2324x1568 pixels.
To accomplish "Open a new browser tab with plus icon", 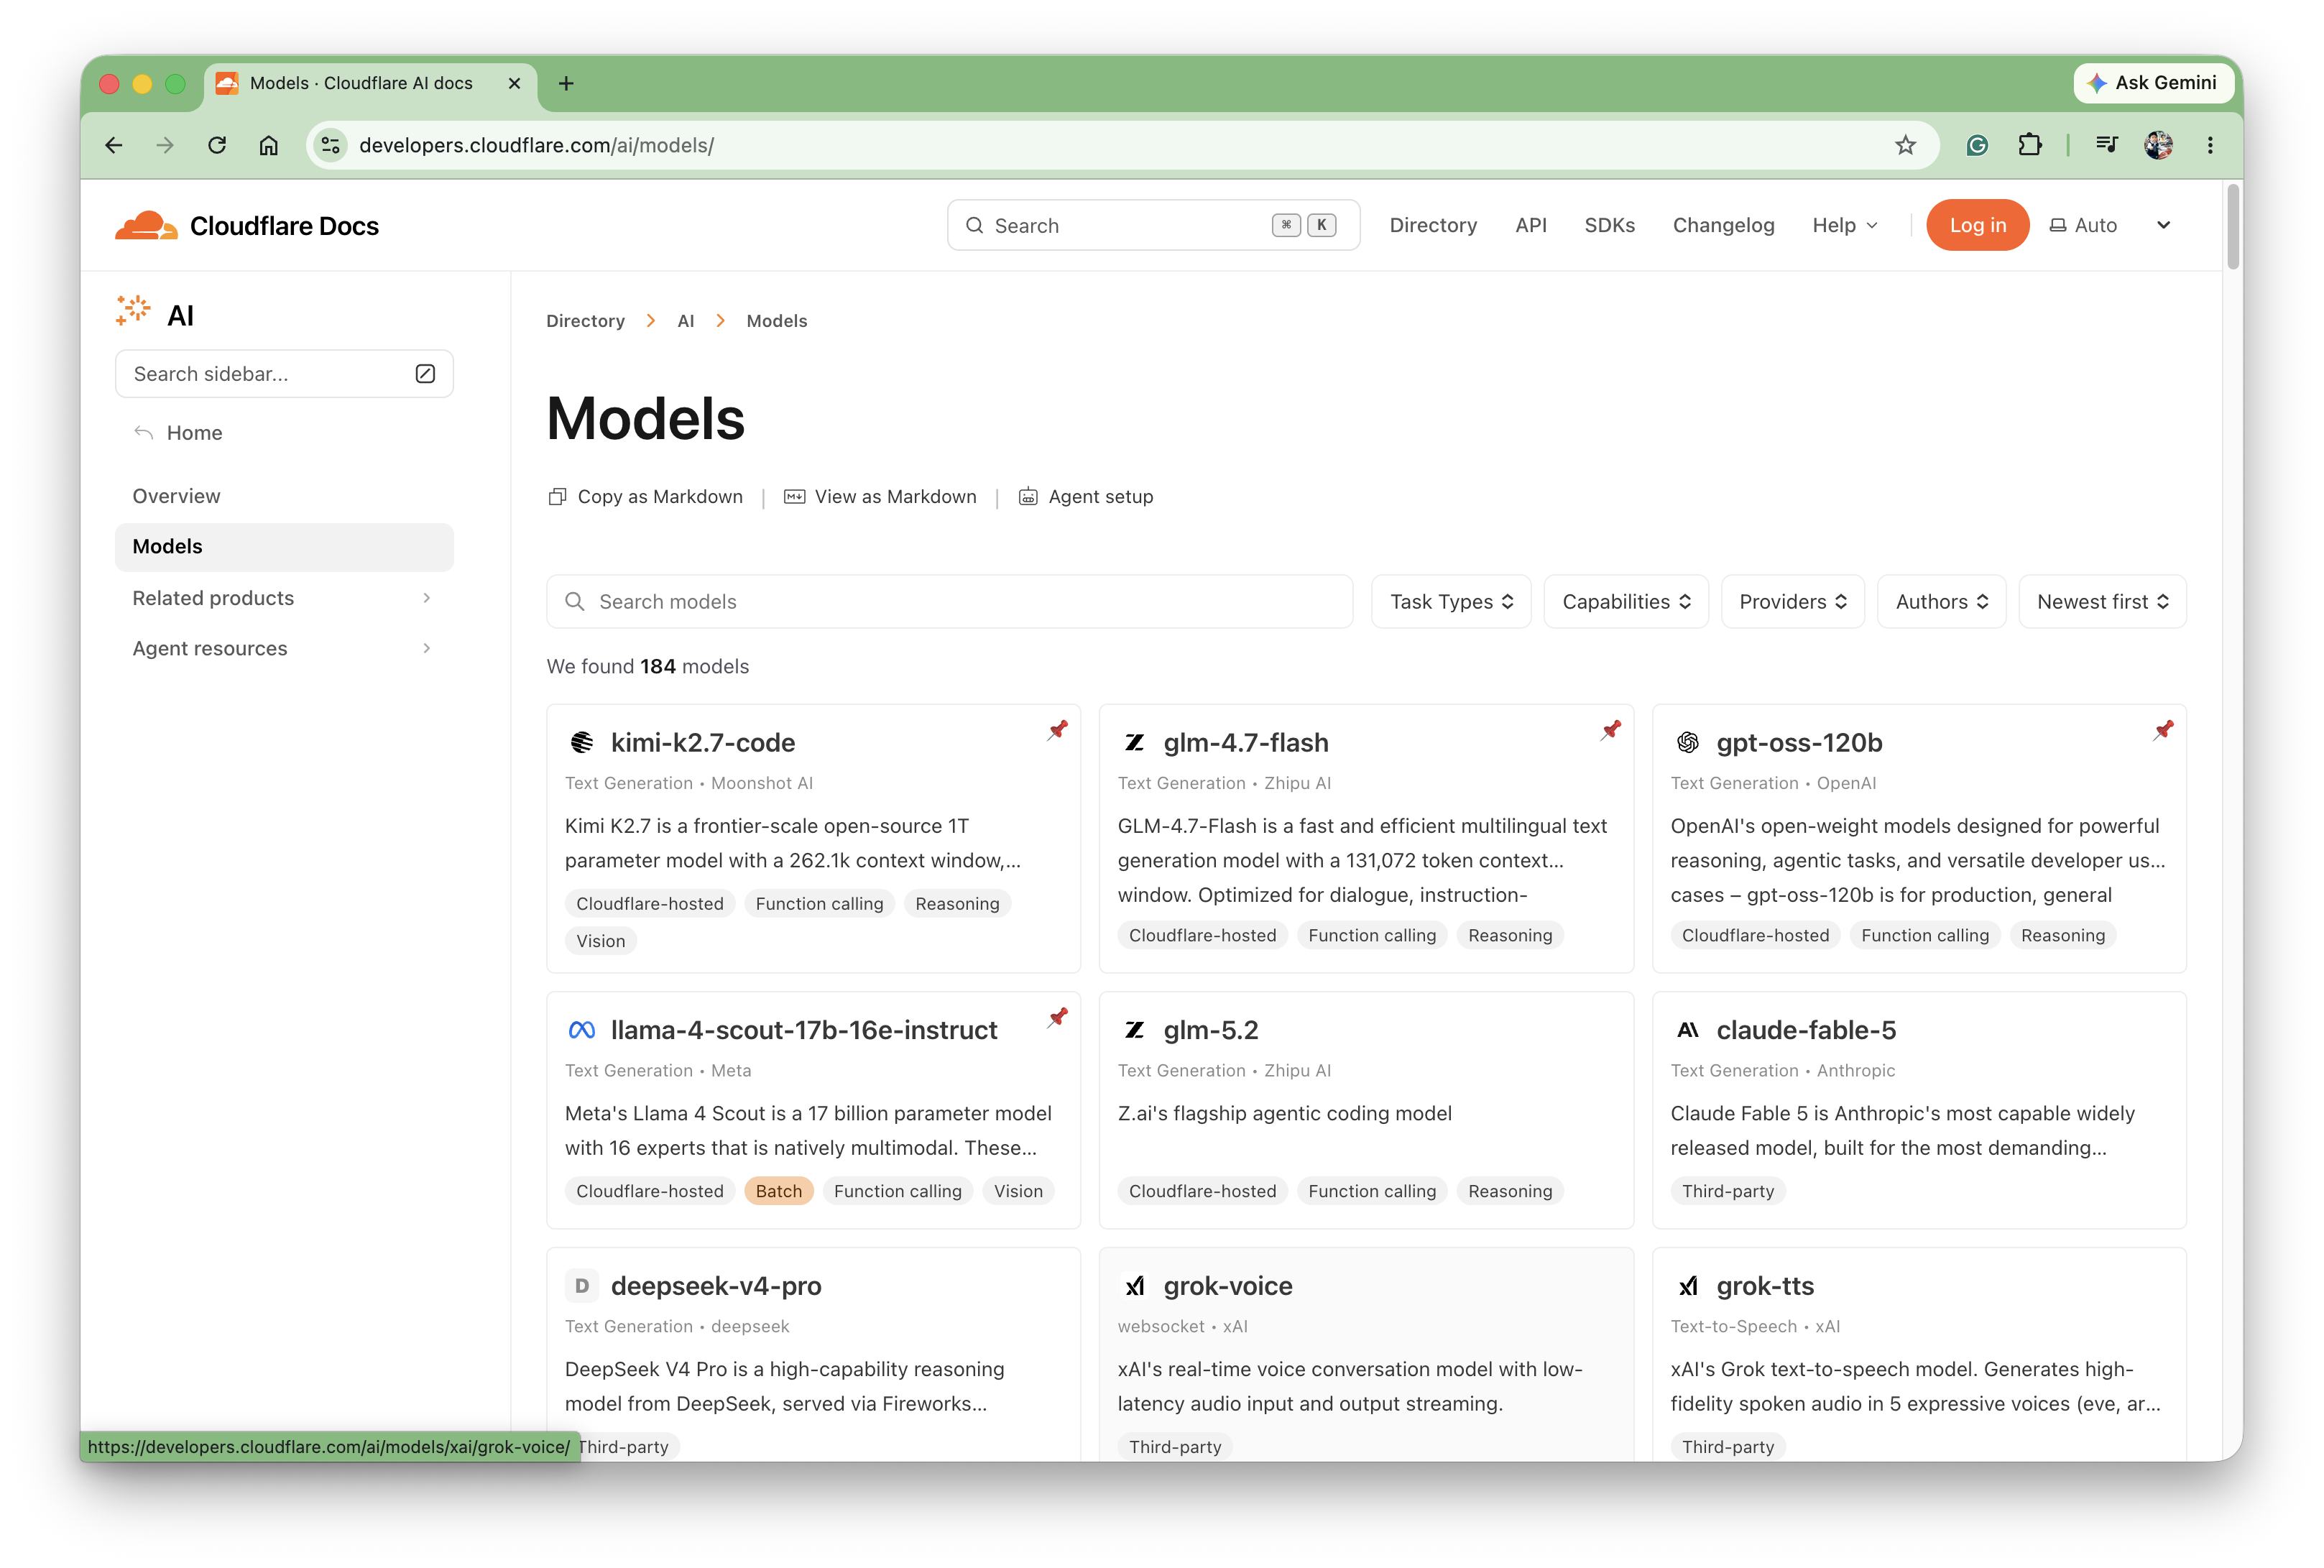I will [566, 83].
